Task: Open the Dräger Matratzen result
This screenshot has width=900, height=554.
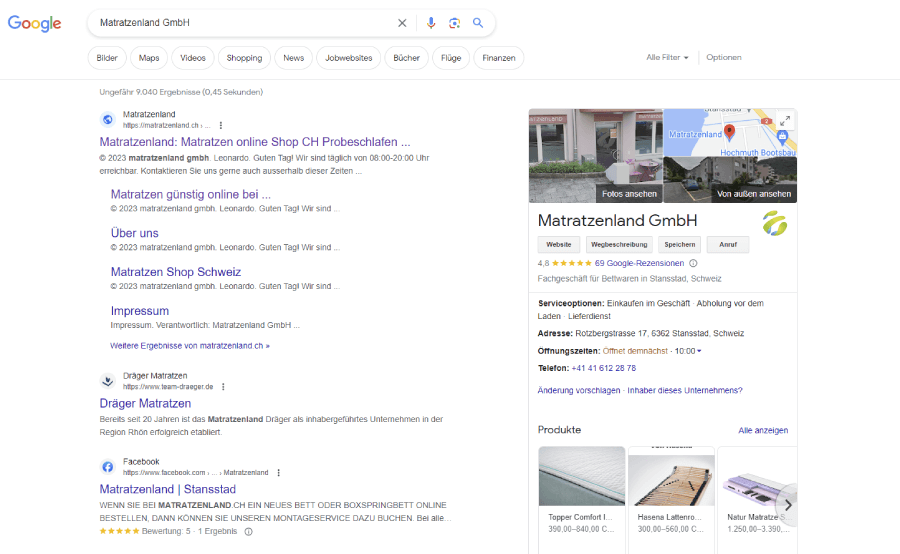Action: [x=145, y=404]
